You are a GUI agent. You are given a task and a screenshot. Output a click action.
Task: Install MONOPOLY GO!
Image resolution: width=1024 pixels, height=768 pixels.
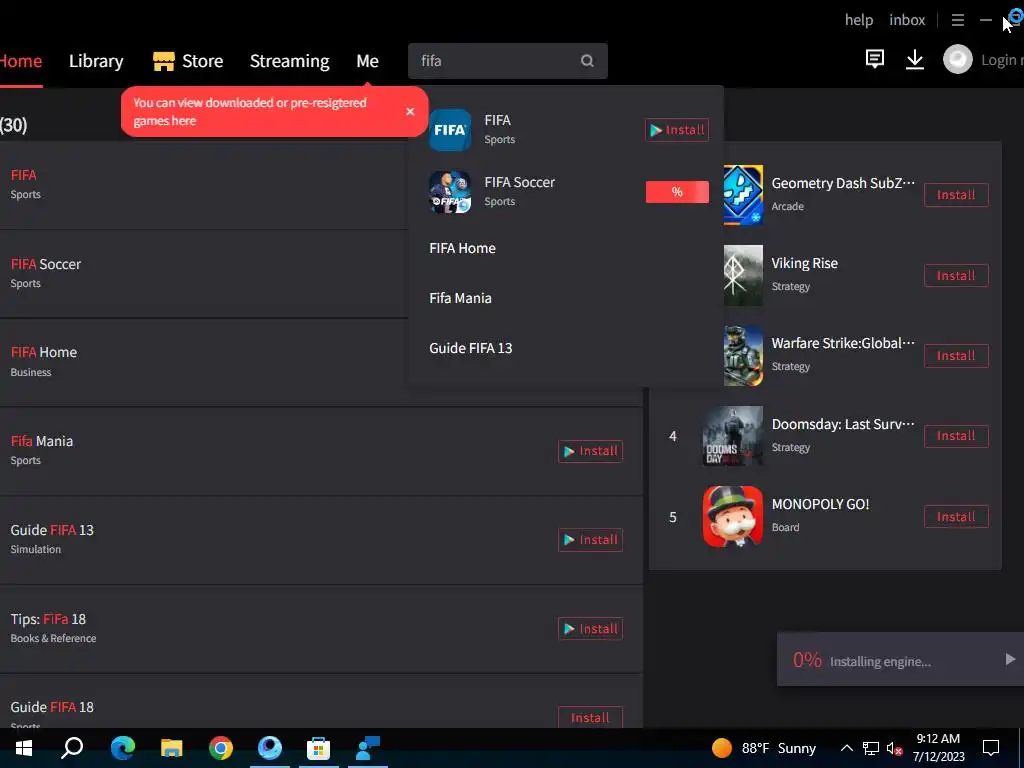point(956,517)
